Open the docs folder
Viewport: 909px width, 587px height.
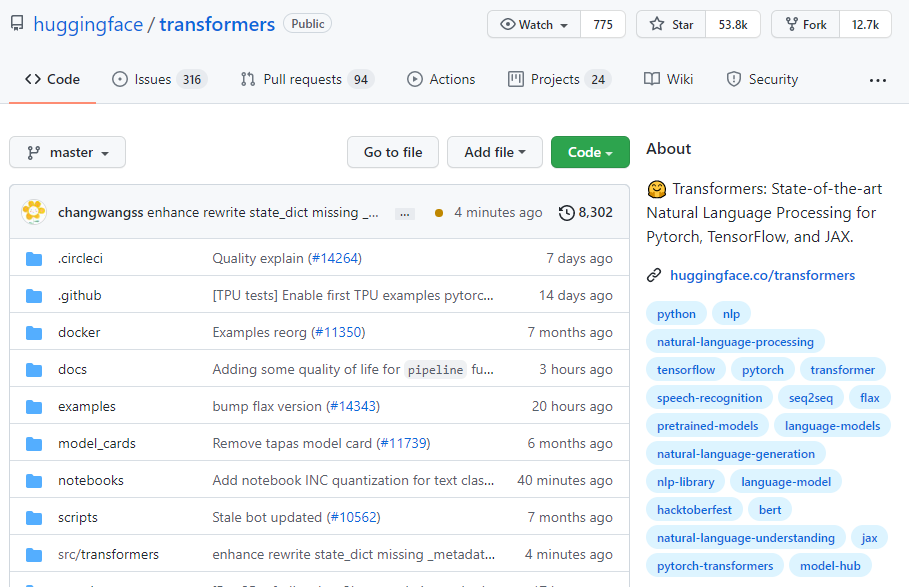[72, 370]
